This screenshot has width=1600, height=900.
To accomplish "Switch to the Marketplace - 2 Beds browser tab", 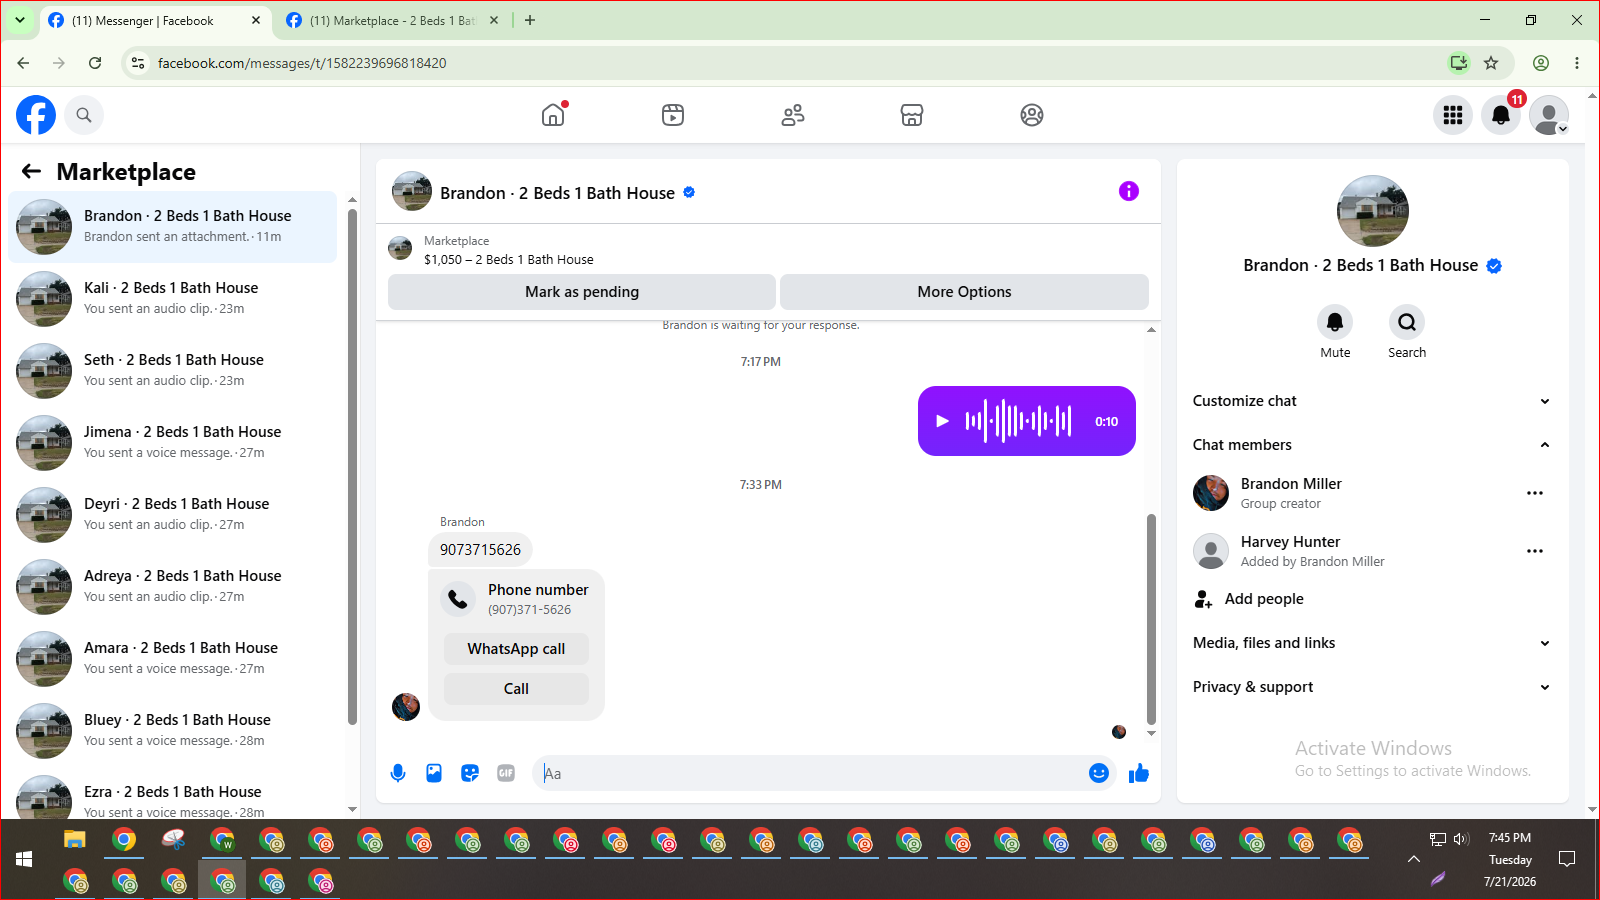I will [x=392, y=20].
